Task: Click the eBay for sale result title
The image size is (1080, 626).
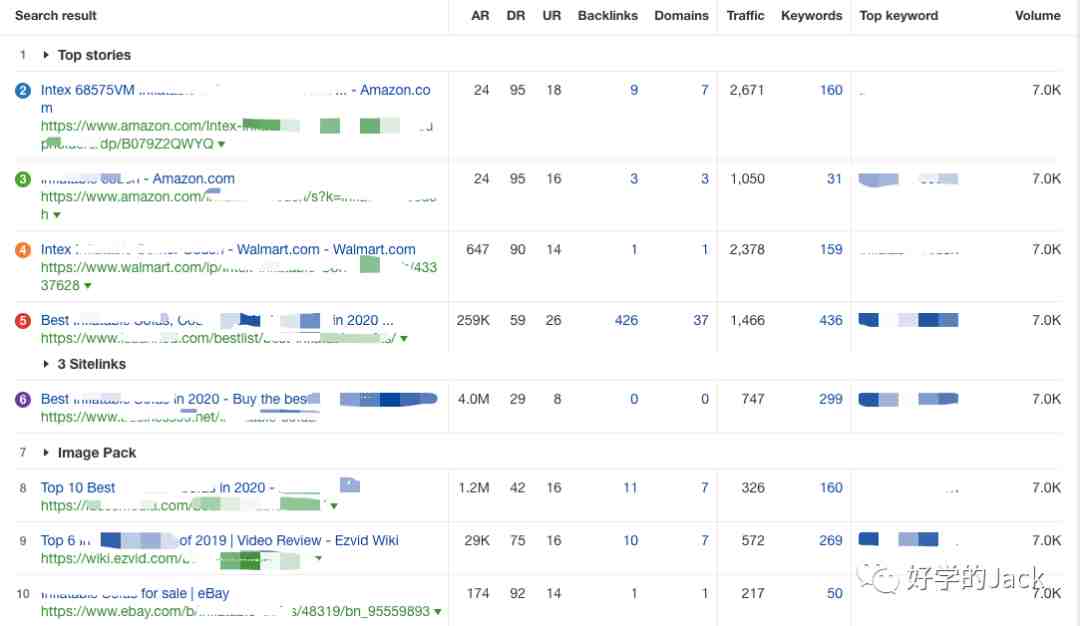Action: point(135,594)
